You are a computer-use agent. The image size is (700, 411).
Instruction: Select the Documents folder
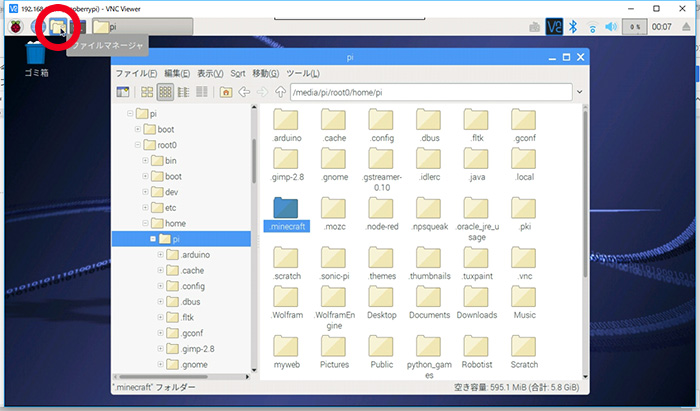point(429,300)
